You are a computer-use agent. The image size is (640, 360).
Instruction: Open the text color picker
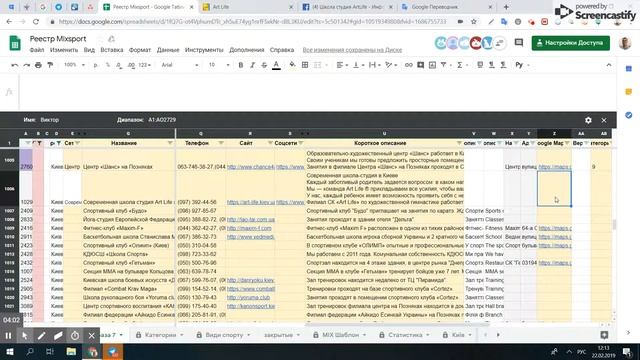point(276,65)
